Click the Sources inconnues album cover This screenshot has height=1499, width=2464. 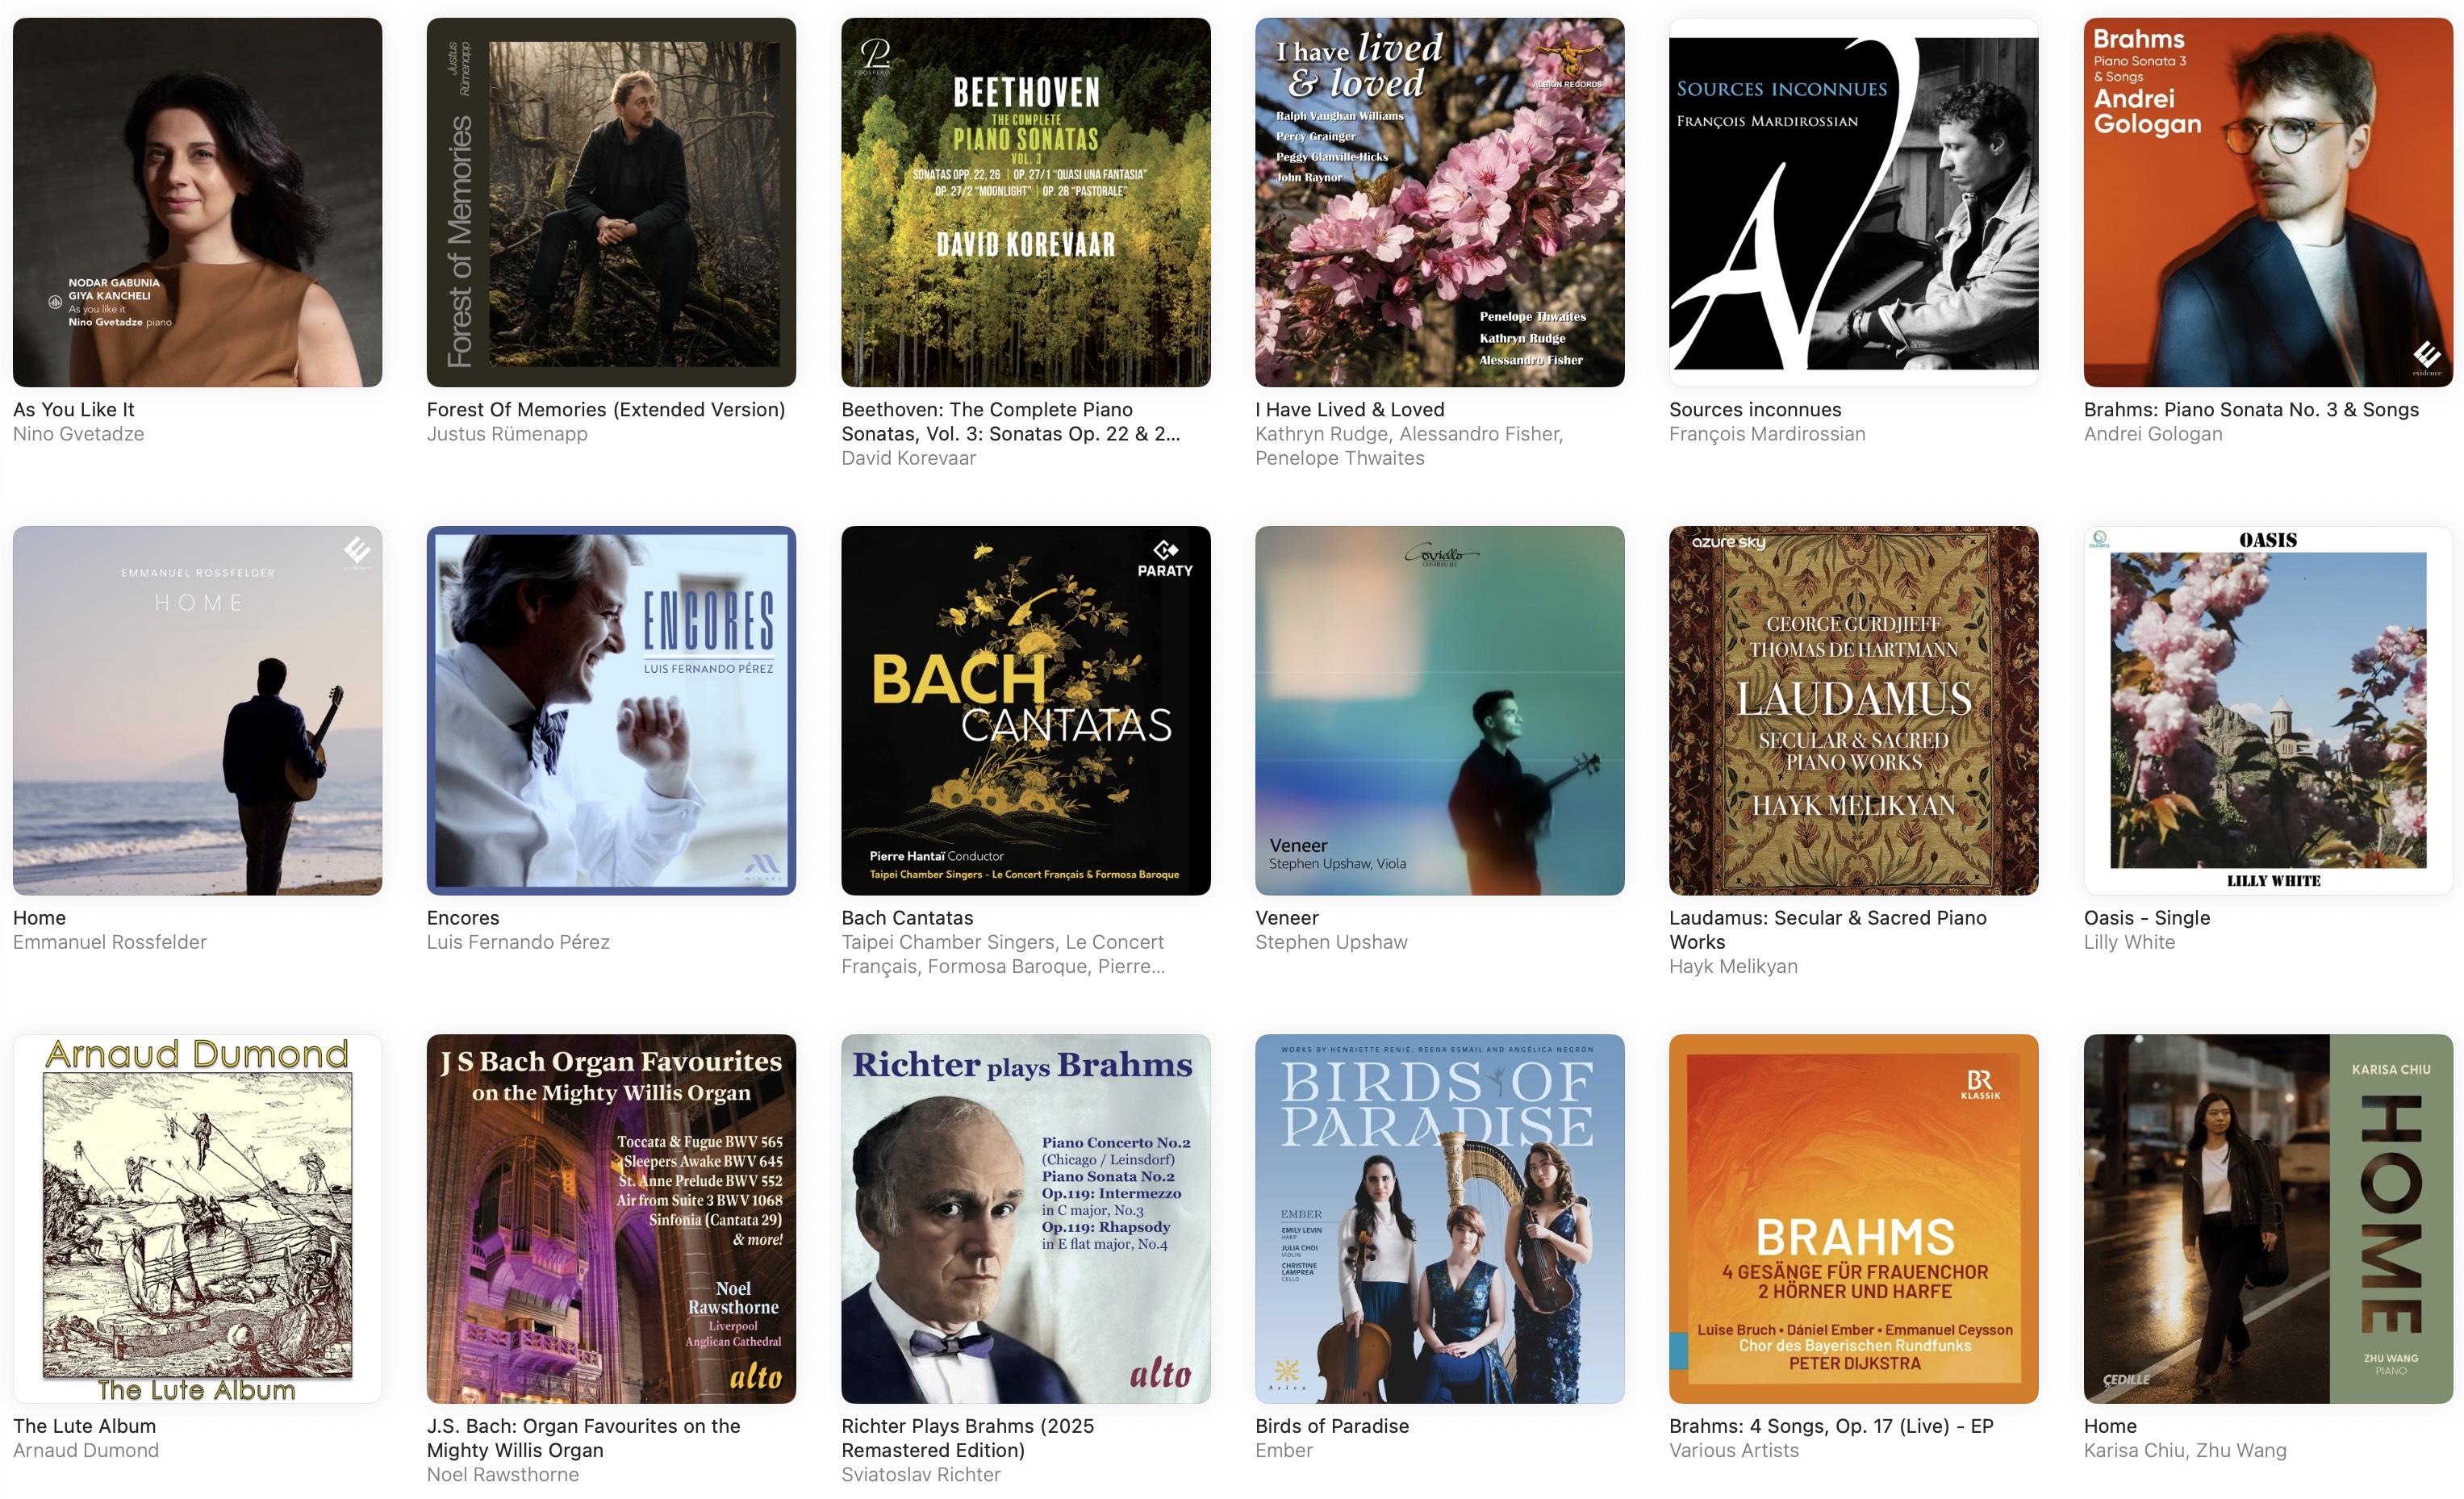click(1854, 202)
